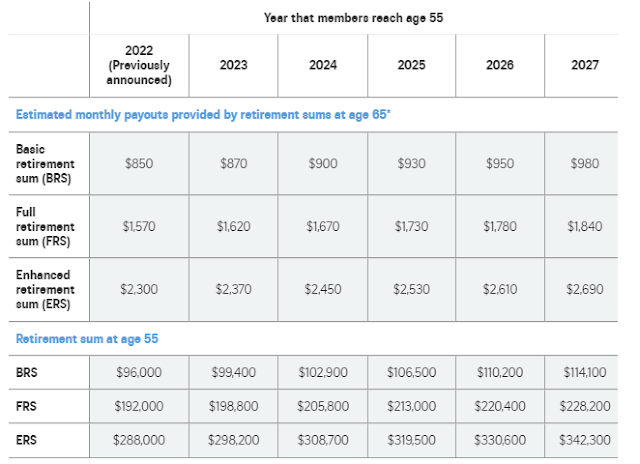Screen dimensions: 640x464
Task: Click the Year that members reach age 55 title
Action: [x=353, y=18]
